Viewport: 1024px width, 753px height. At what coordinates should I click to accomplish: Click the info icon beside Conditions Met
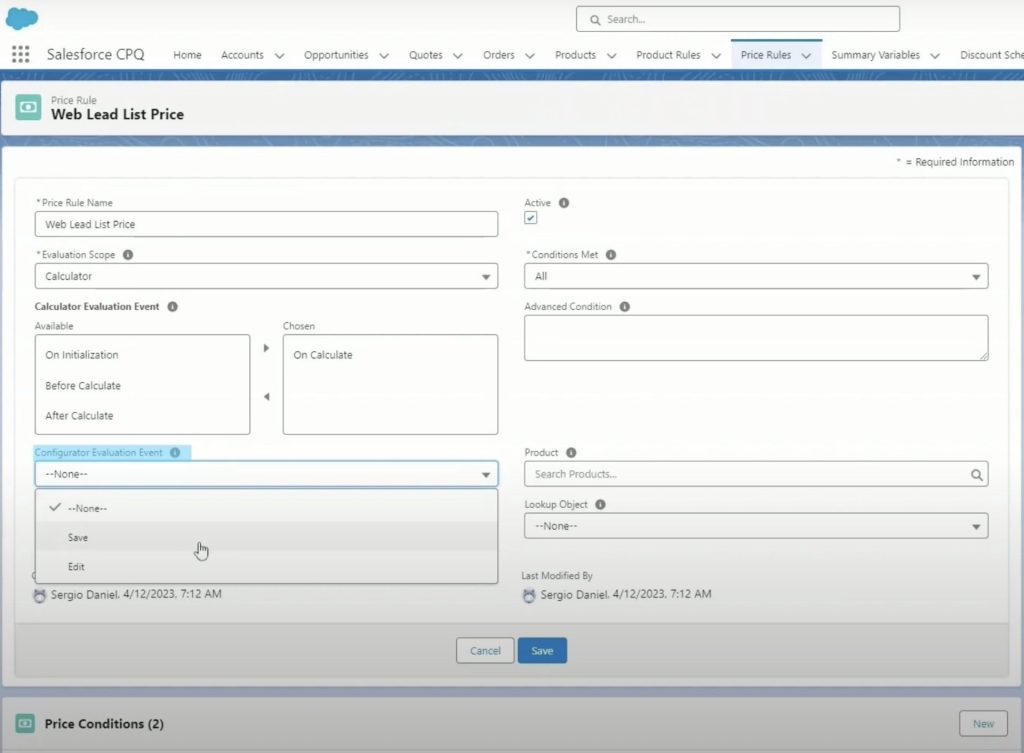[611, 255]
